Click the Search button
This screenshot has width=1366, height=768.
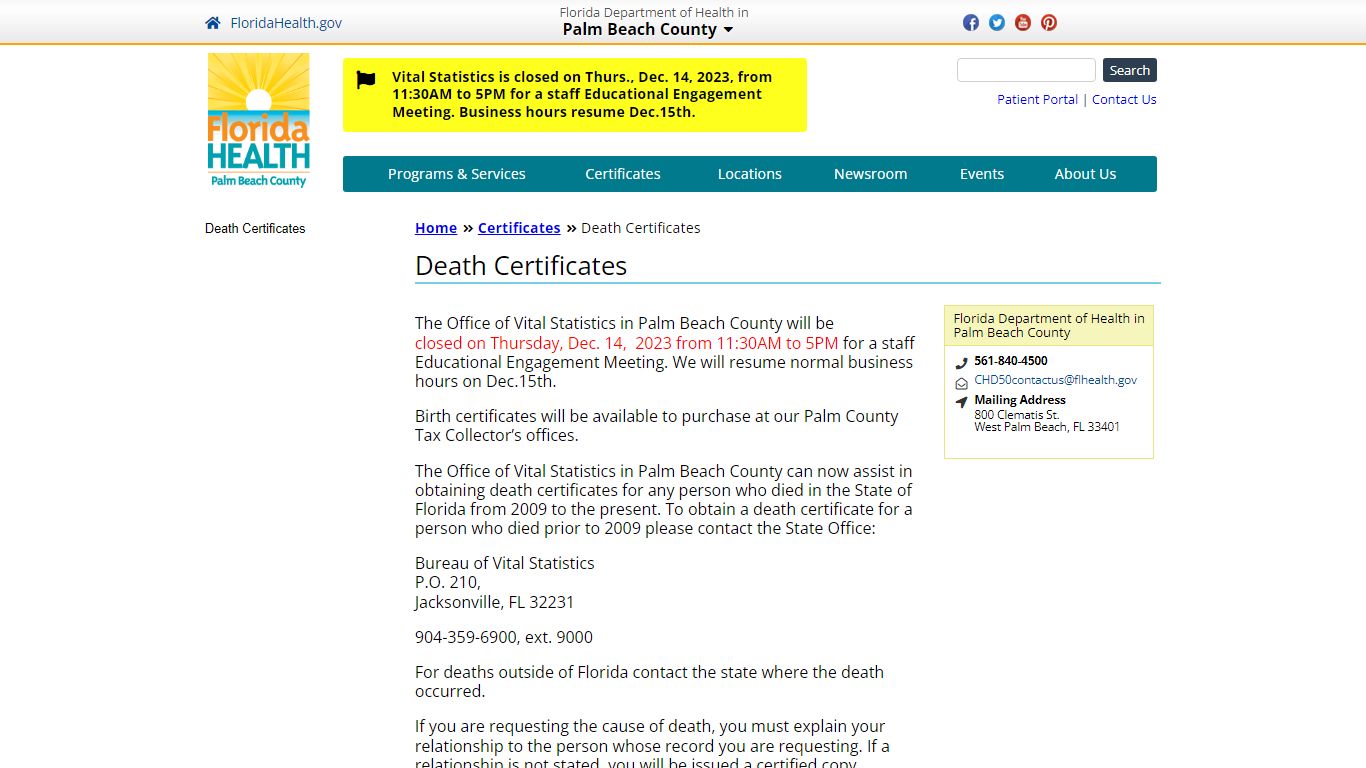(x=1130, y=70)
